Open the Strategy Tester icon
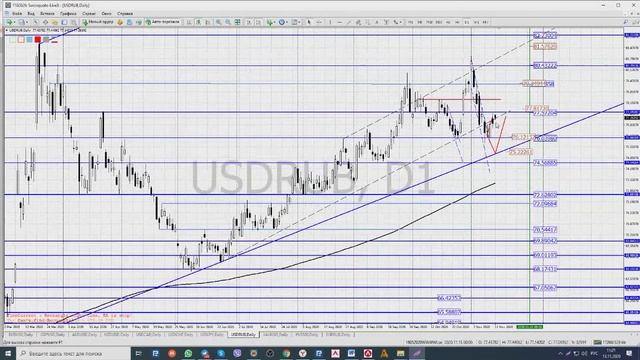Image resolution: width=640 pixels, height=360 pixels. 74,22
